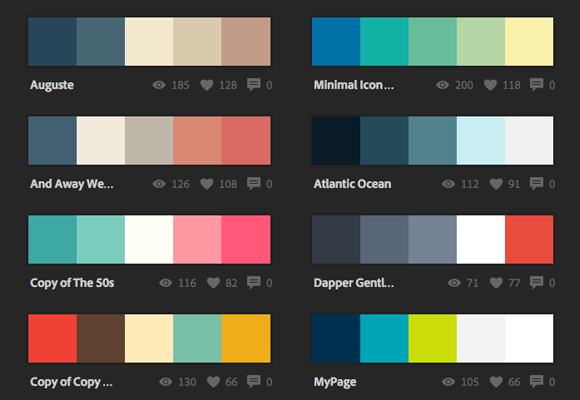Click the heart icon on Copy of The 50s

click(x=213, y=283)
